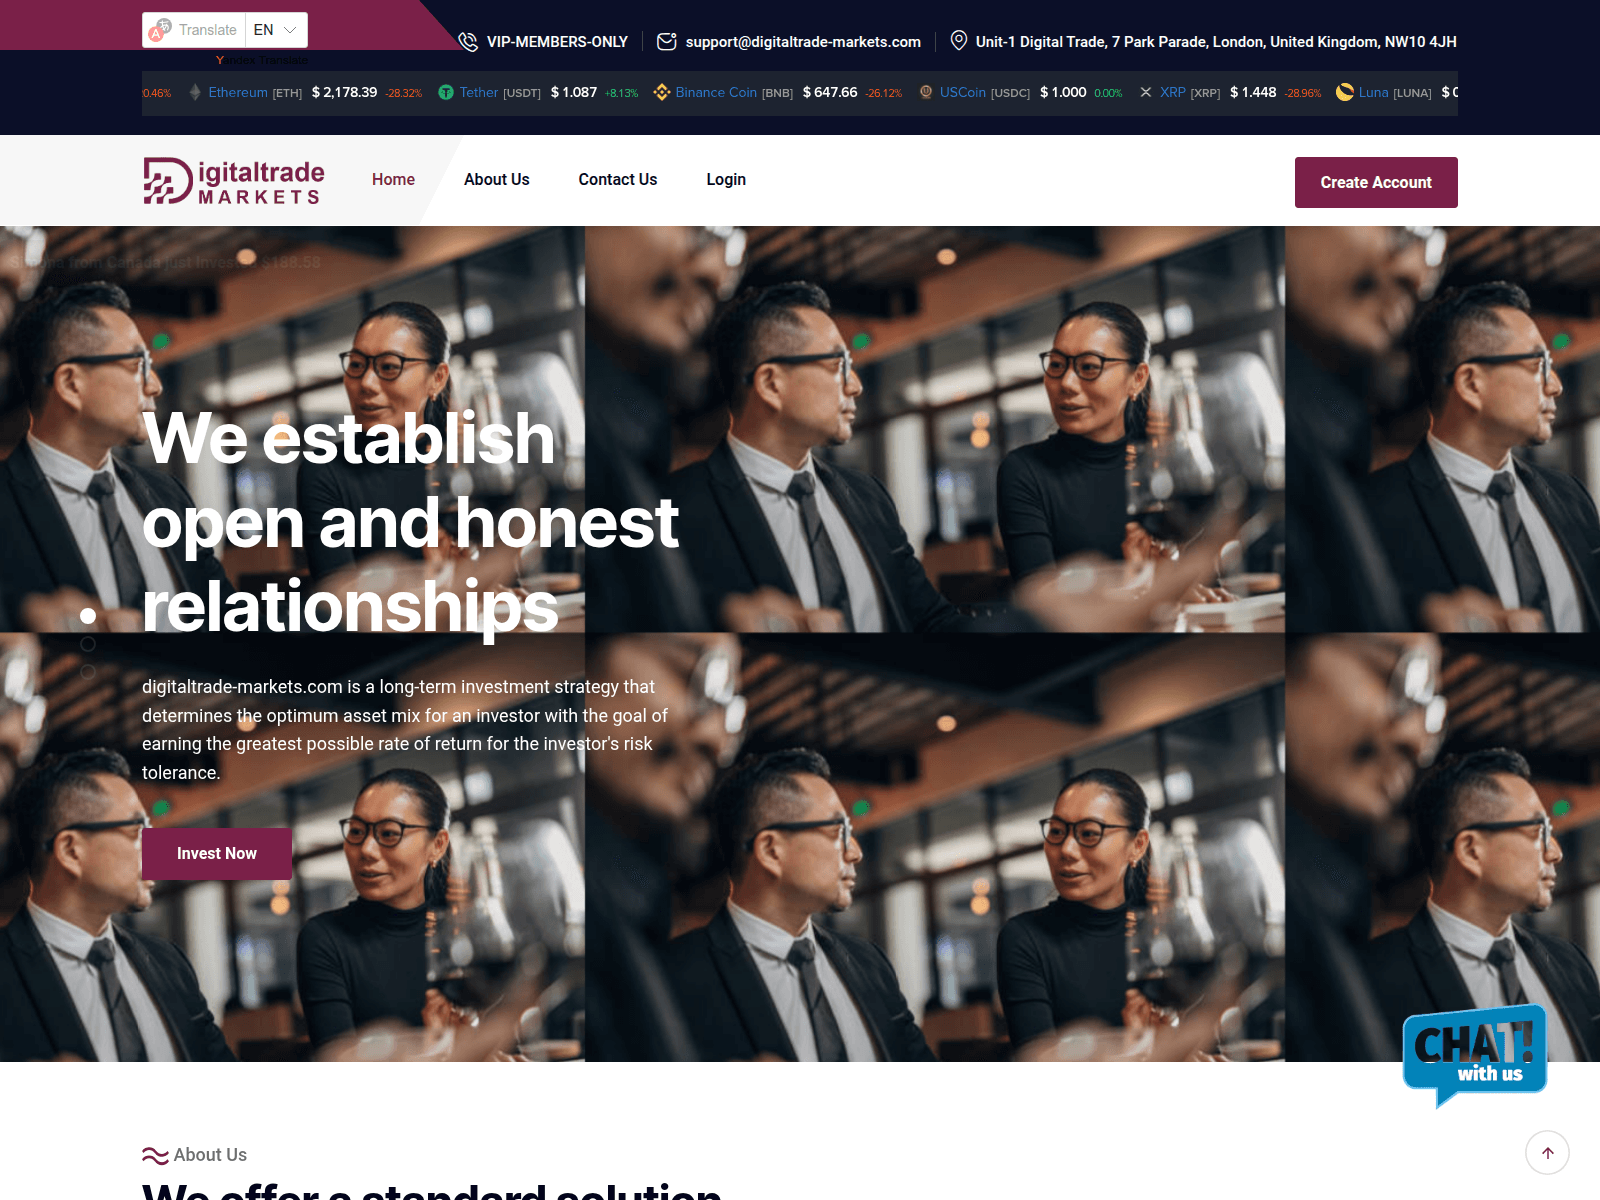Click the Tether coin icon in ticker
Viewport: 1600px width, 1200px height.
(446, 93)
